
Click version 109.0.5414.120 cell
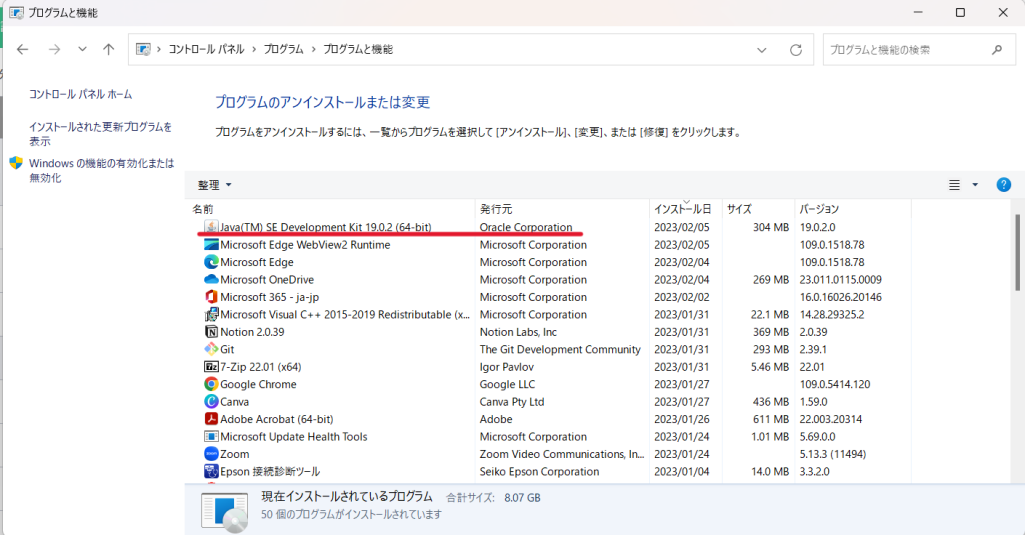tap(835, 384)
